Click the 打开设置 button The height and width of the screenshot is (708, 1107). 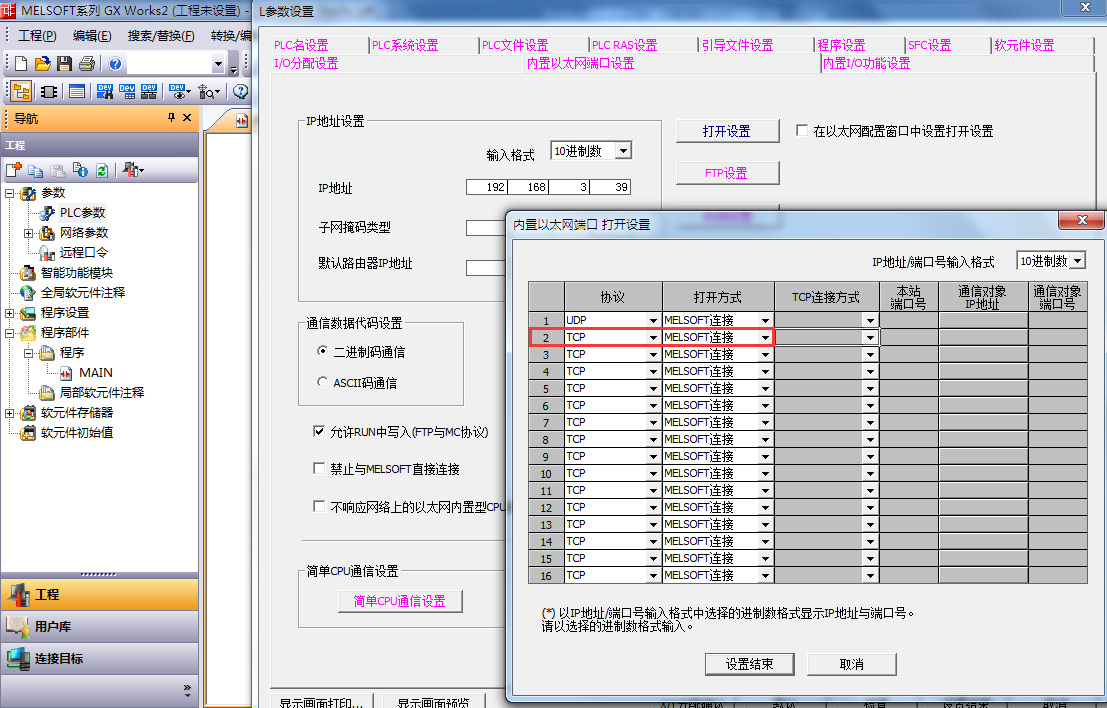point(727,131)
